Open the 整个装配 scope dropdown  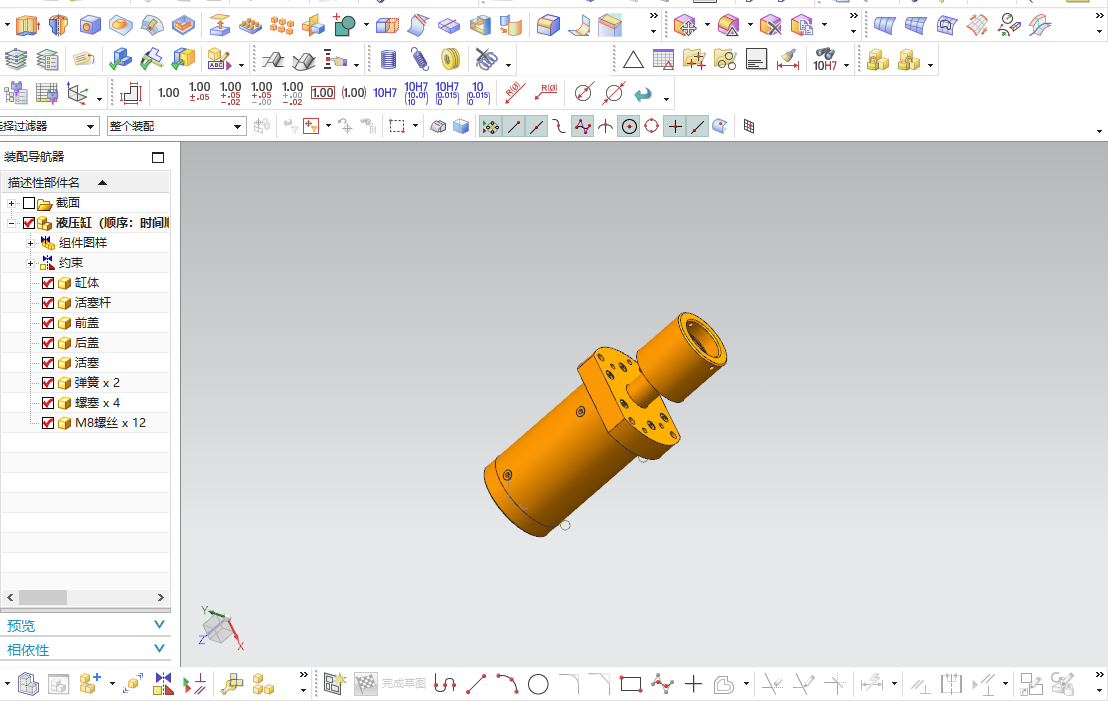[176, 126]
